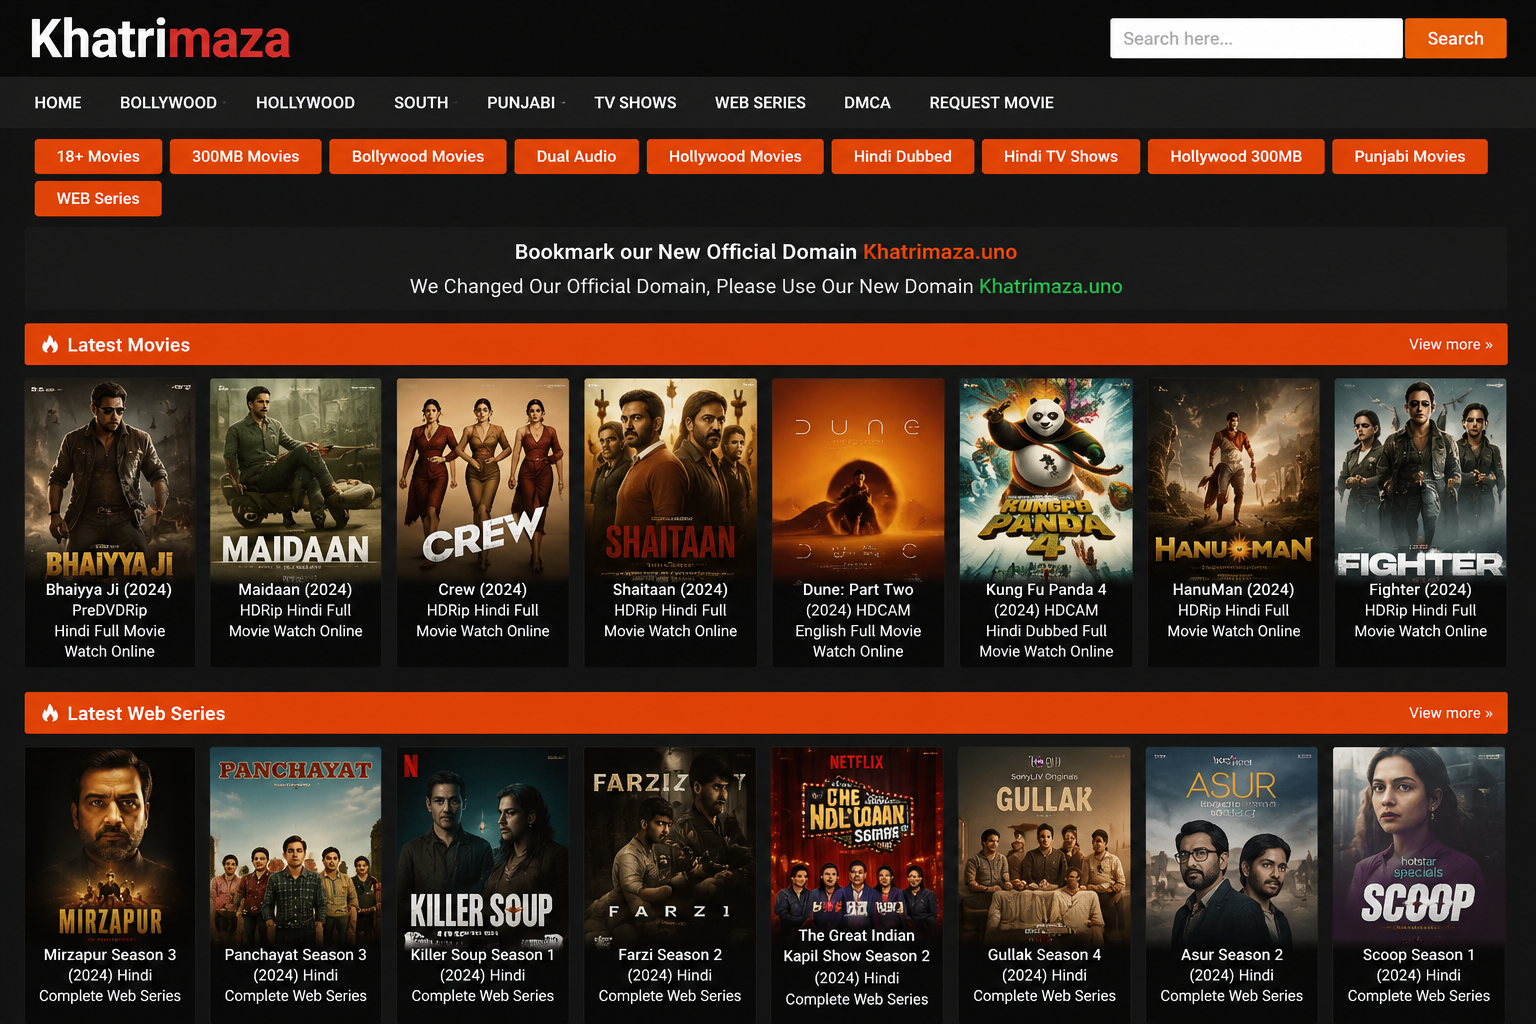Select the Dual Audio category button
Viewport: 1536px width, 1024px height.
576,156
